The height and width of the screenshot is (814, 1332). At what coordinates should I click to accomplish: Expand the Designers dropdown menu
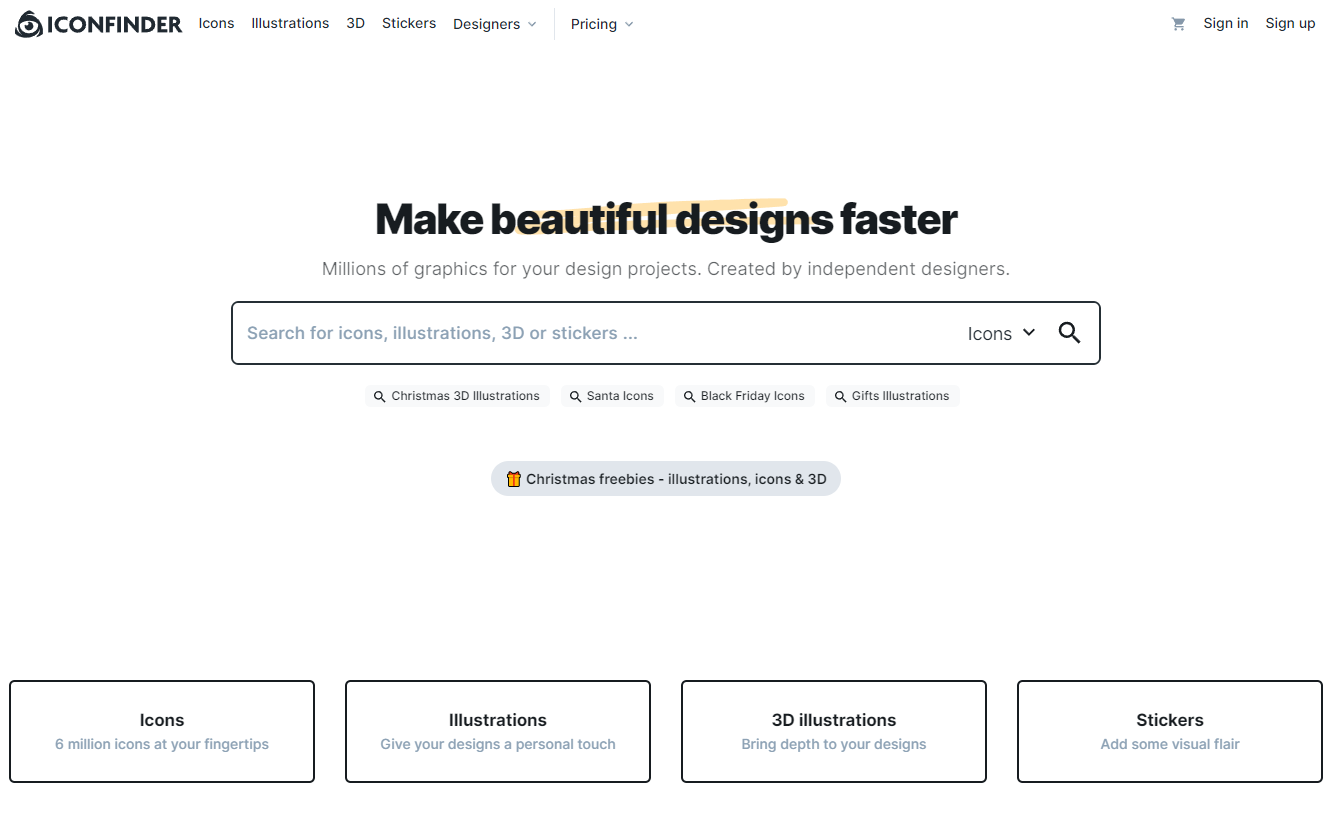pos(494,24)
